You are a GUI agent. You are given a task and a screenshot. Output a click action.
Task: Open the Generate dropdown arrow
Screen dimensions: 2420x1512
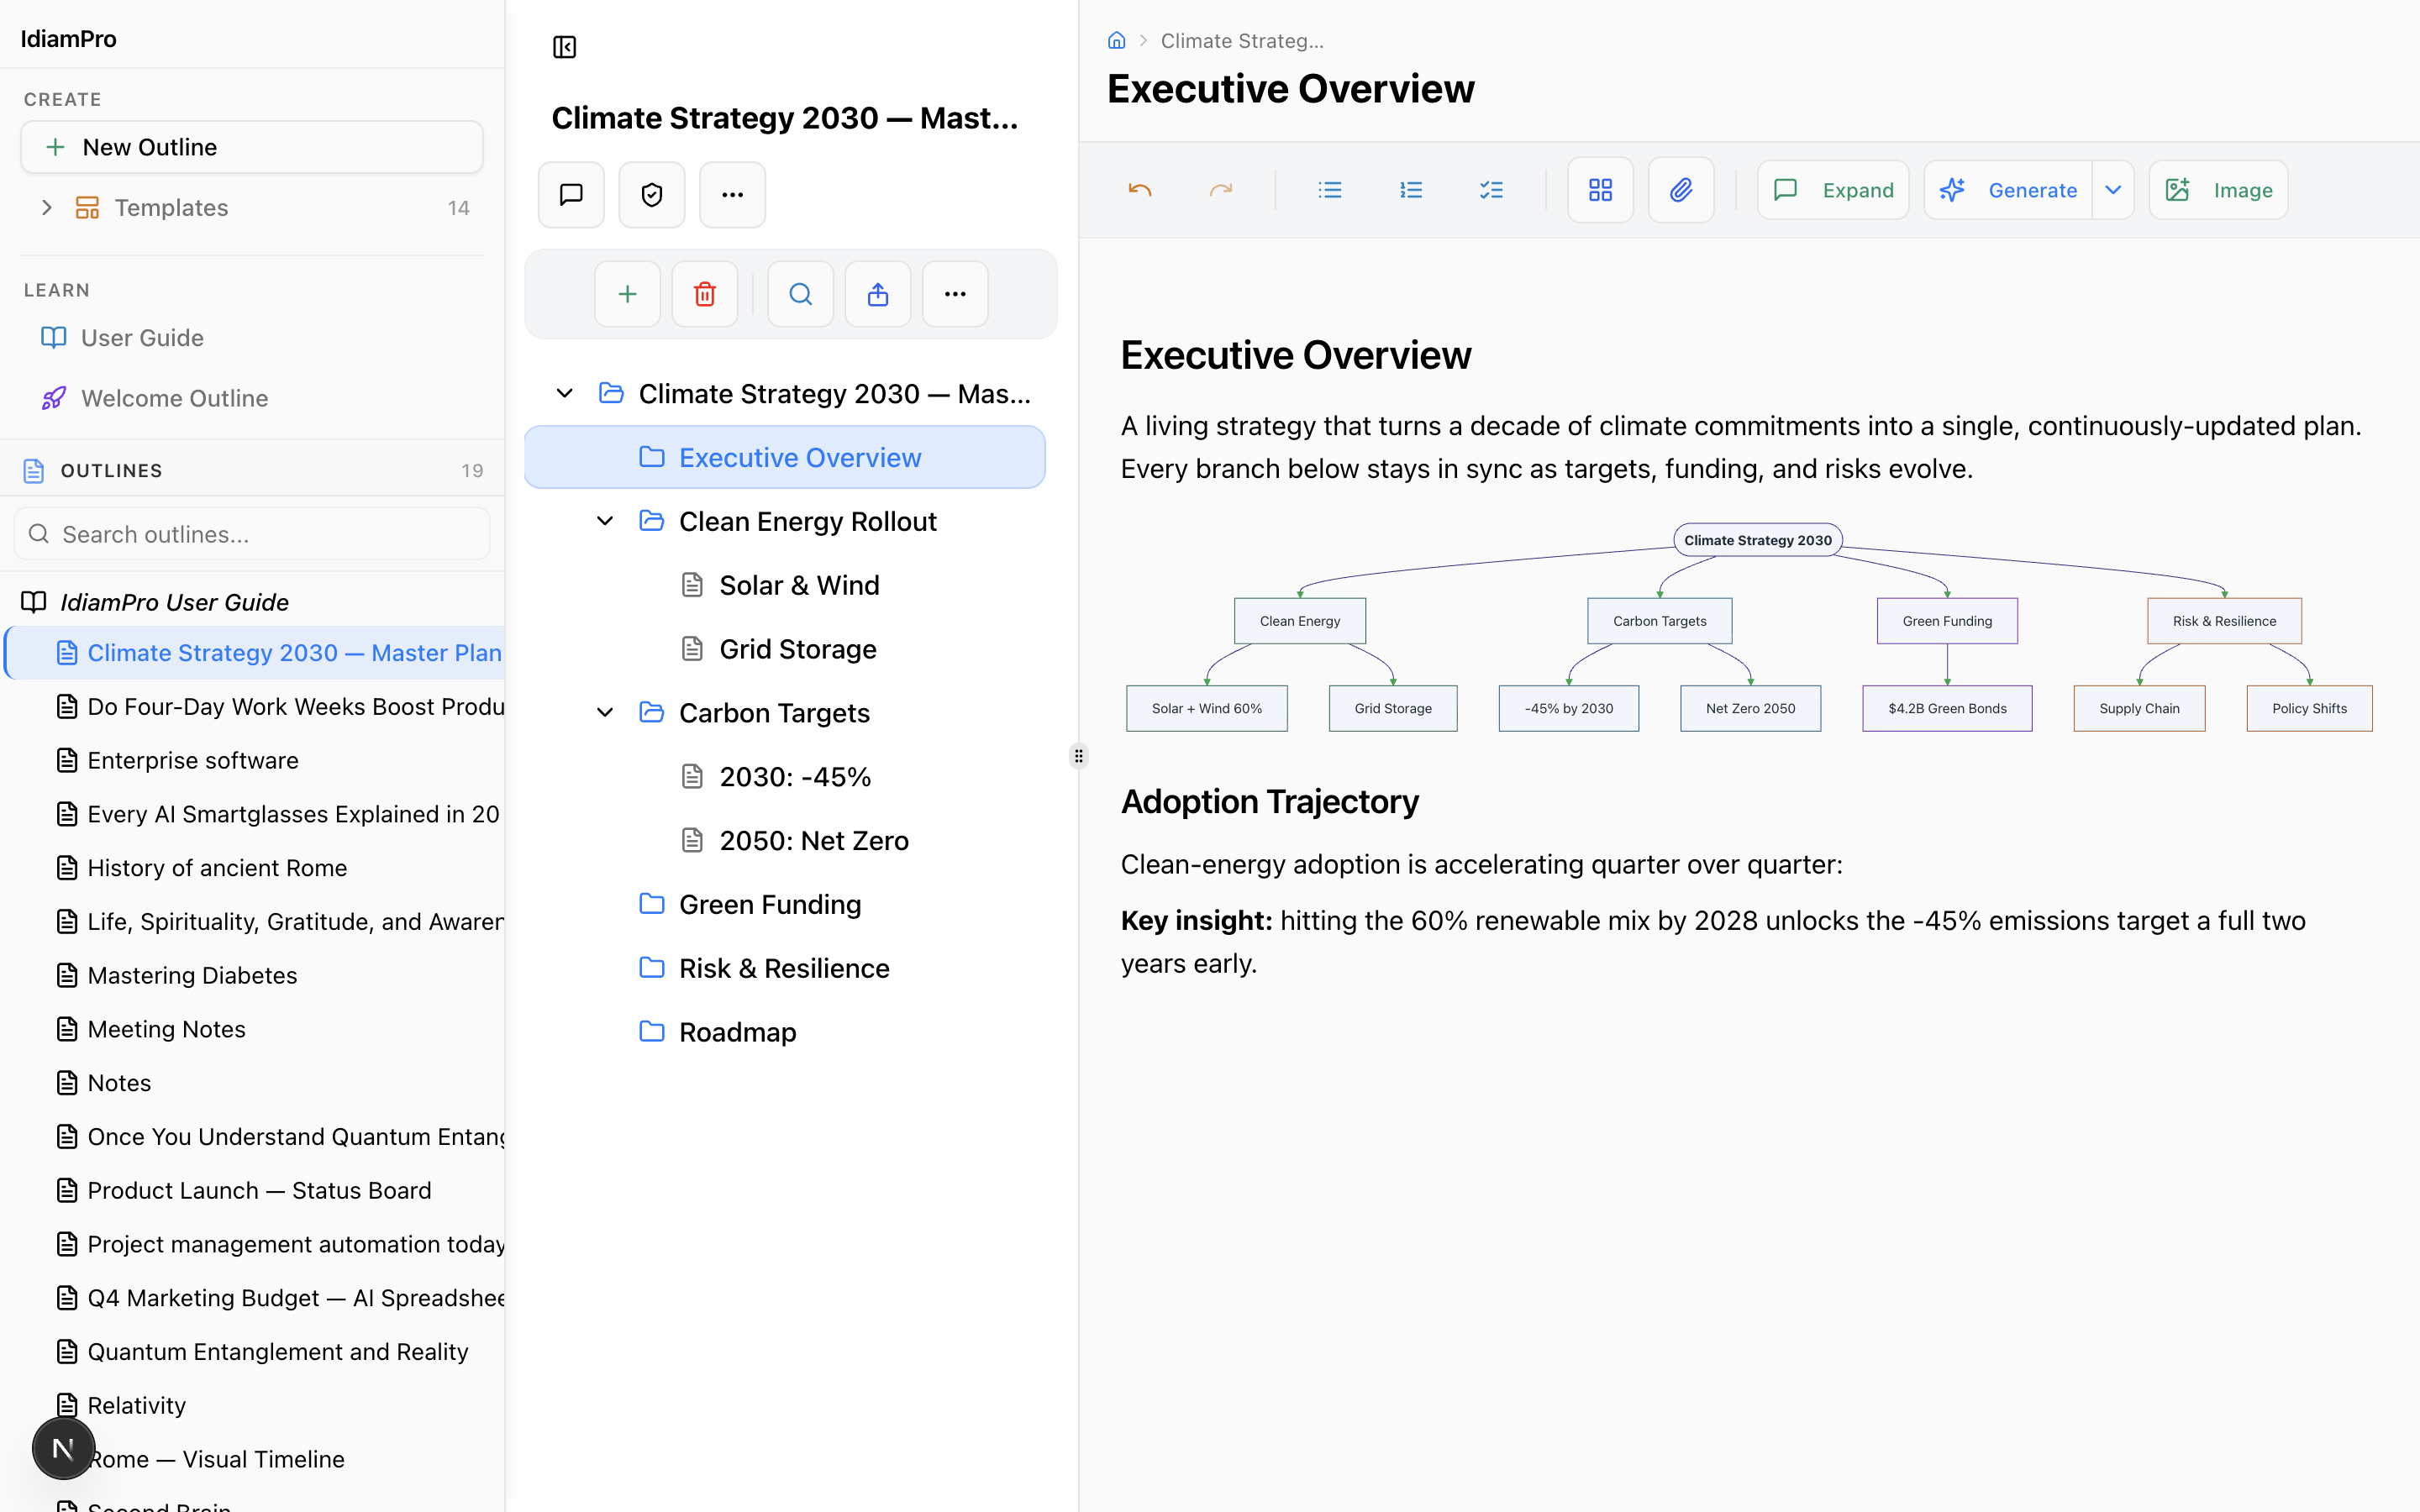point(2113,190)
